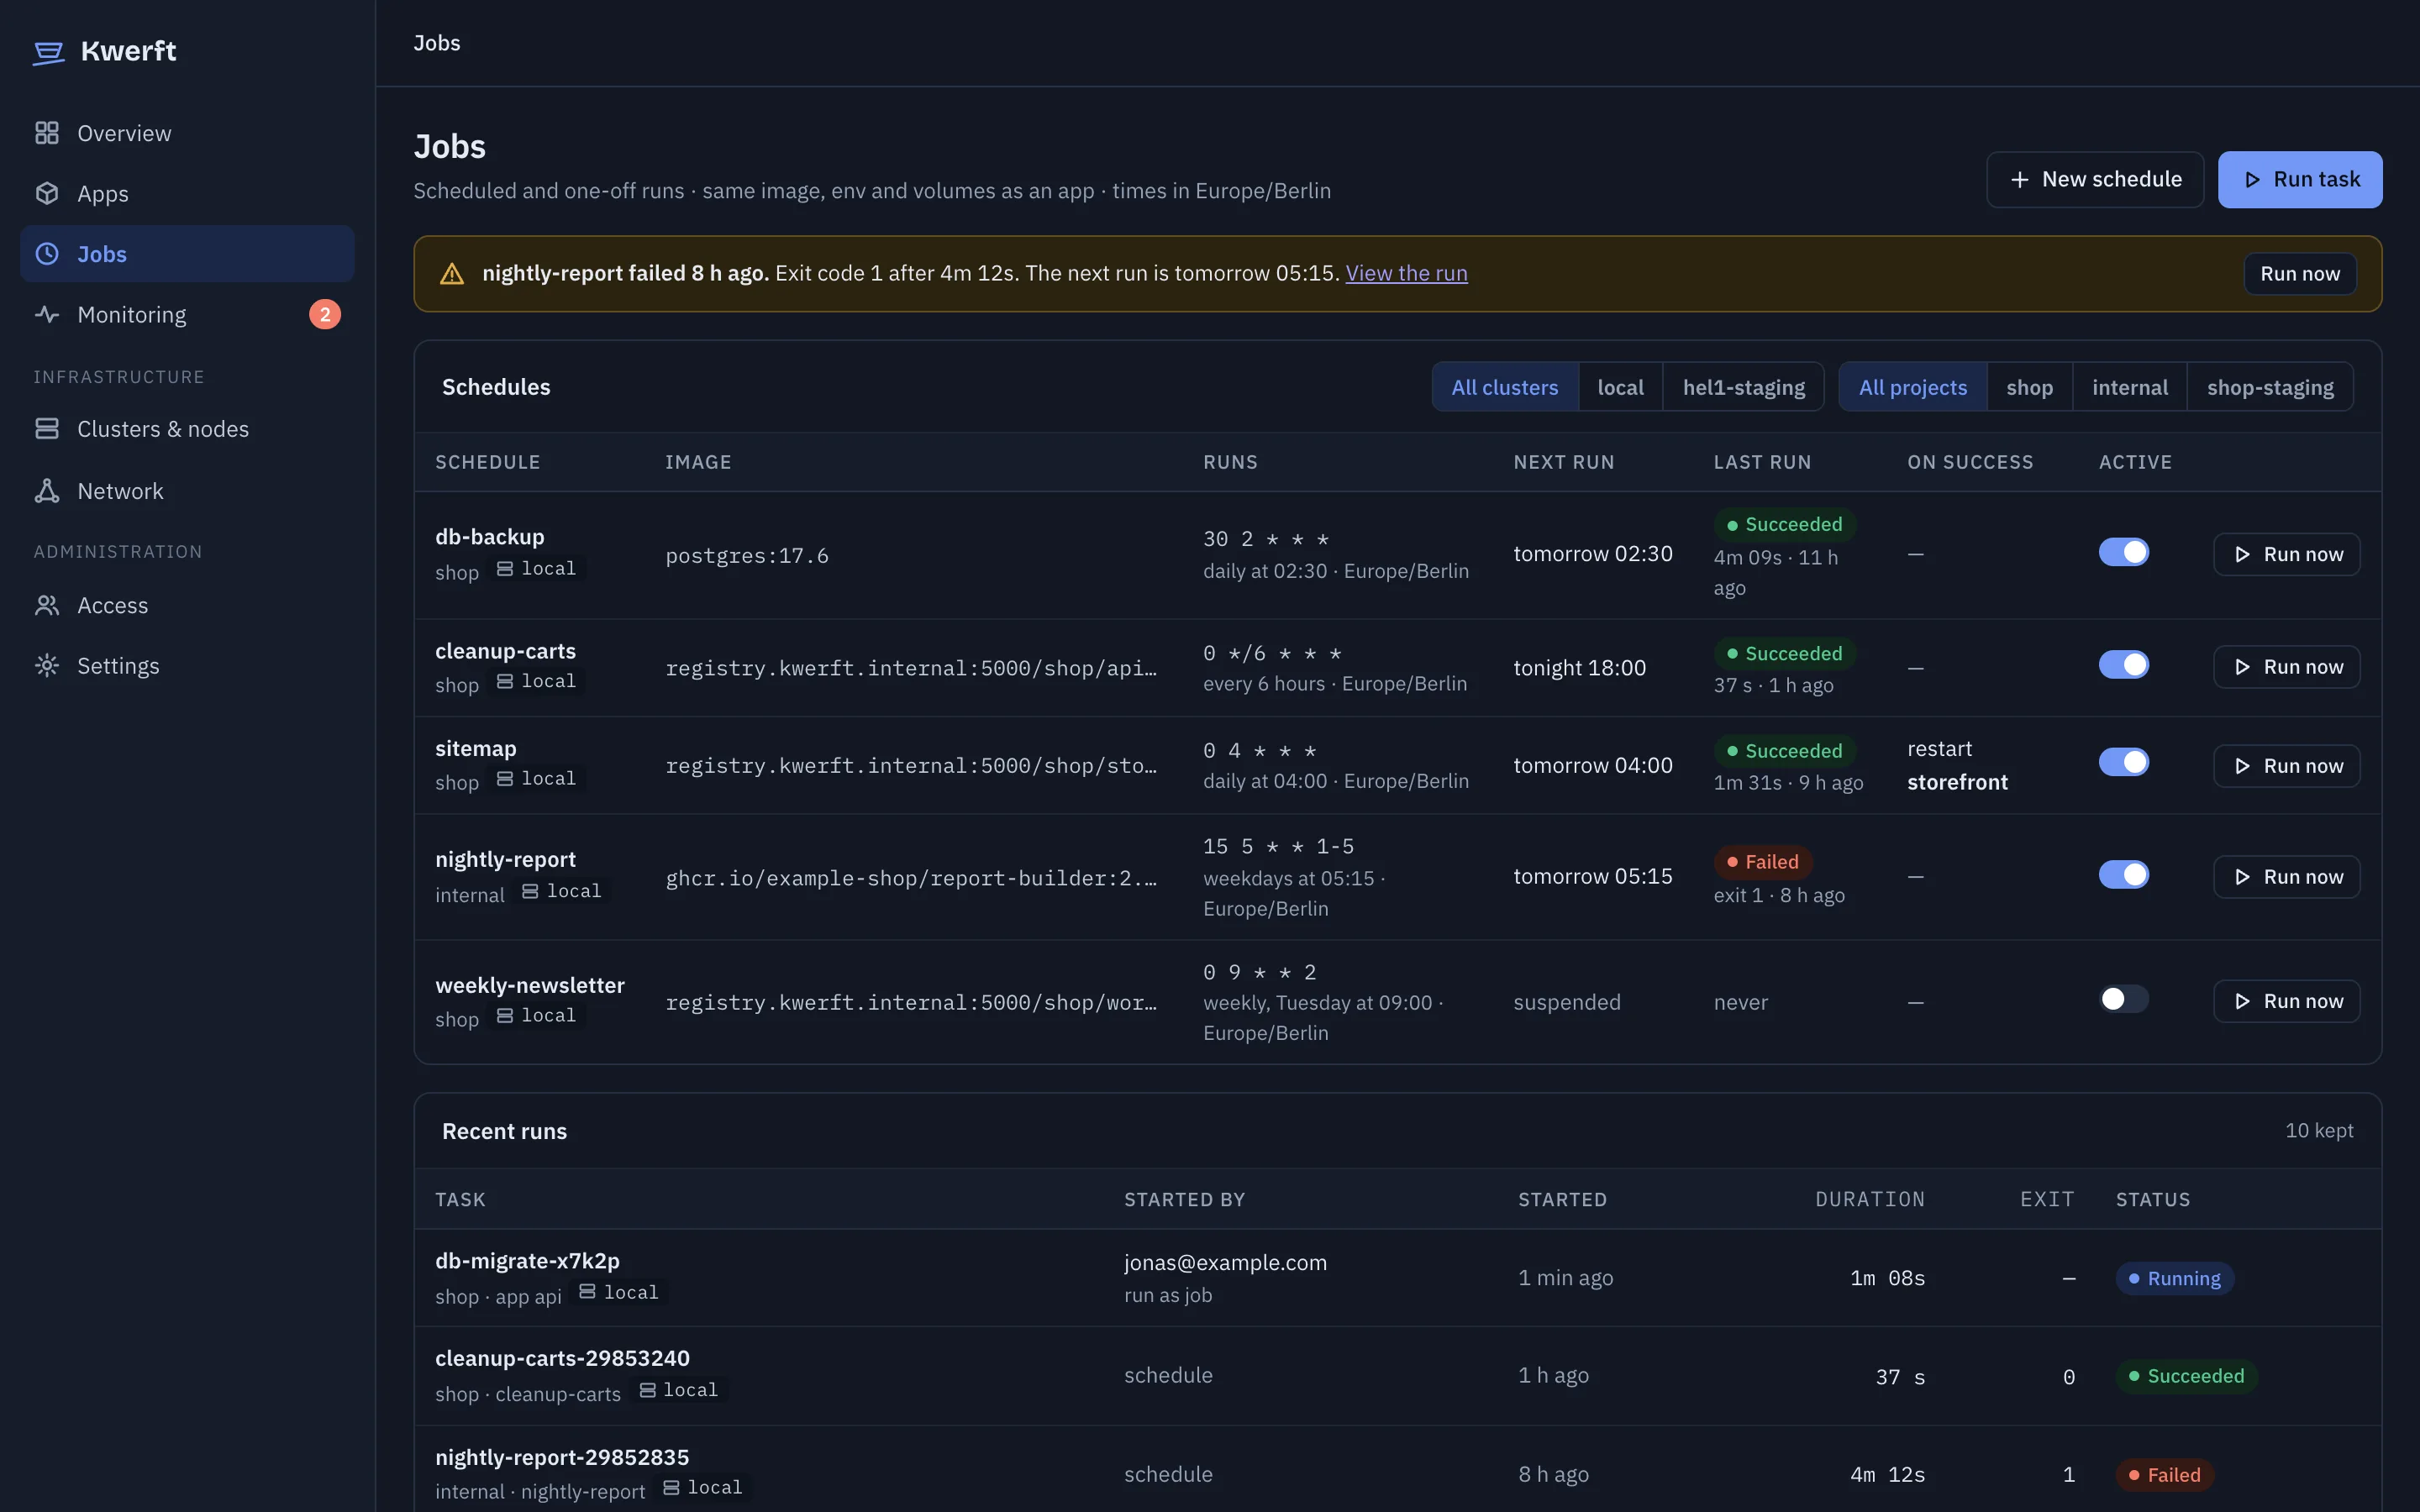This screenshot has height=1512, width=2420.
Task: Filter schedules by shop project
Action: 2029,387
